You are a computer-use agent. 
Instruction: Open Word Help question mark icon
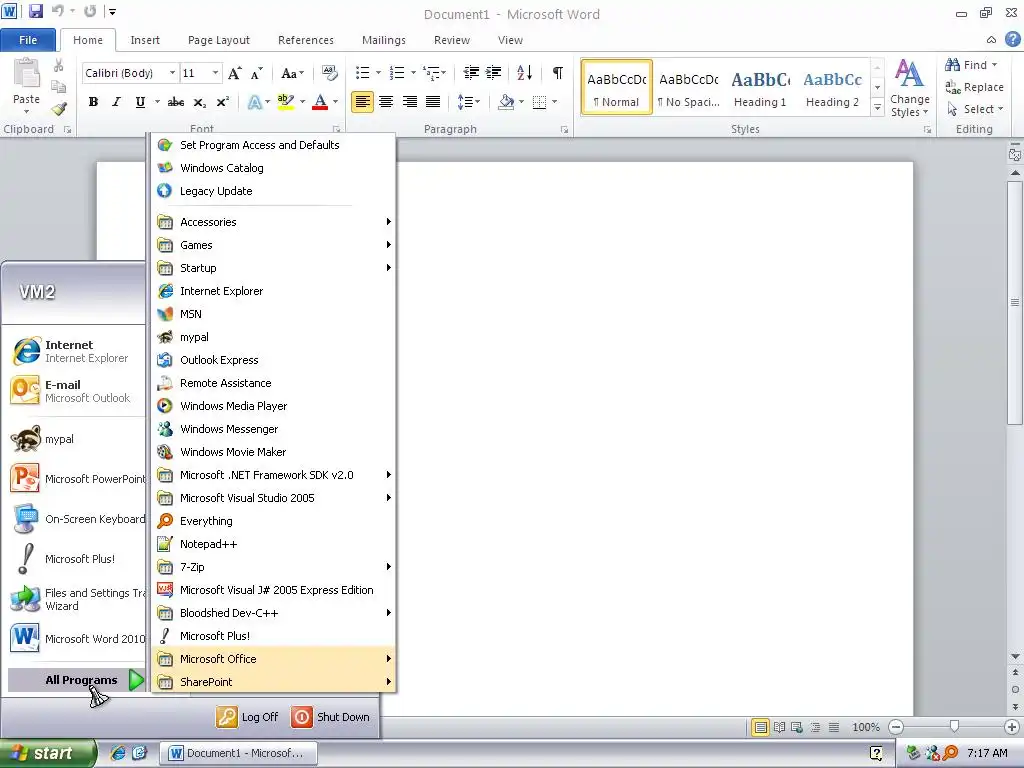click(1012, 40)
